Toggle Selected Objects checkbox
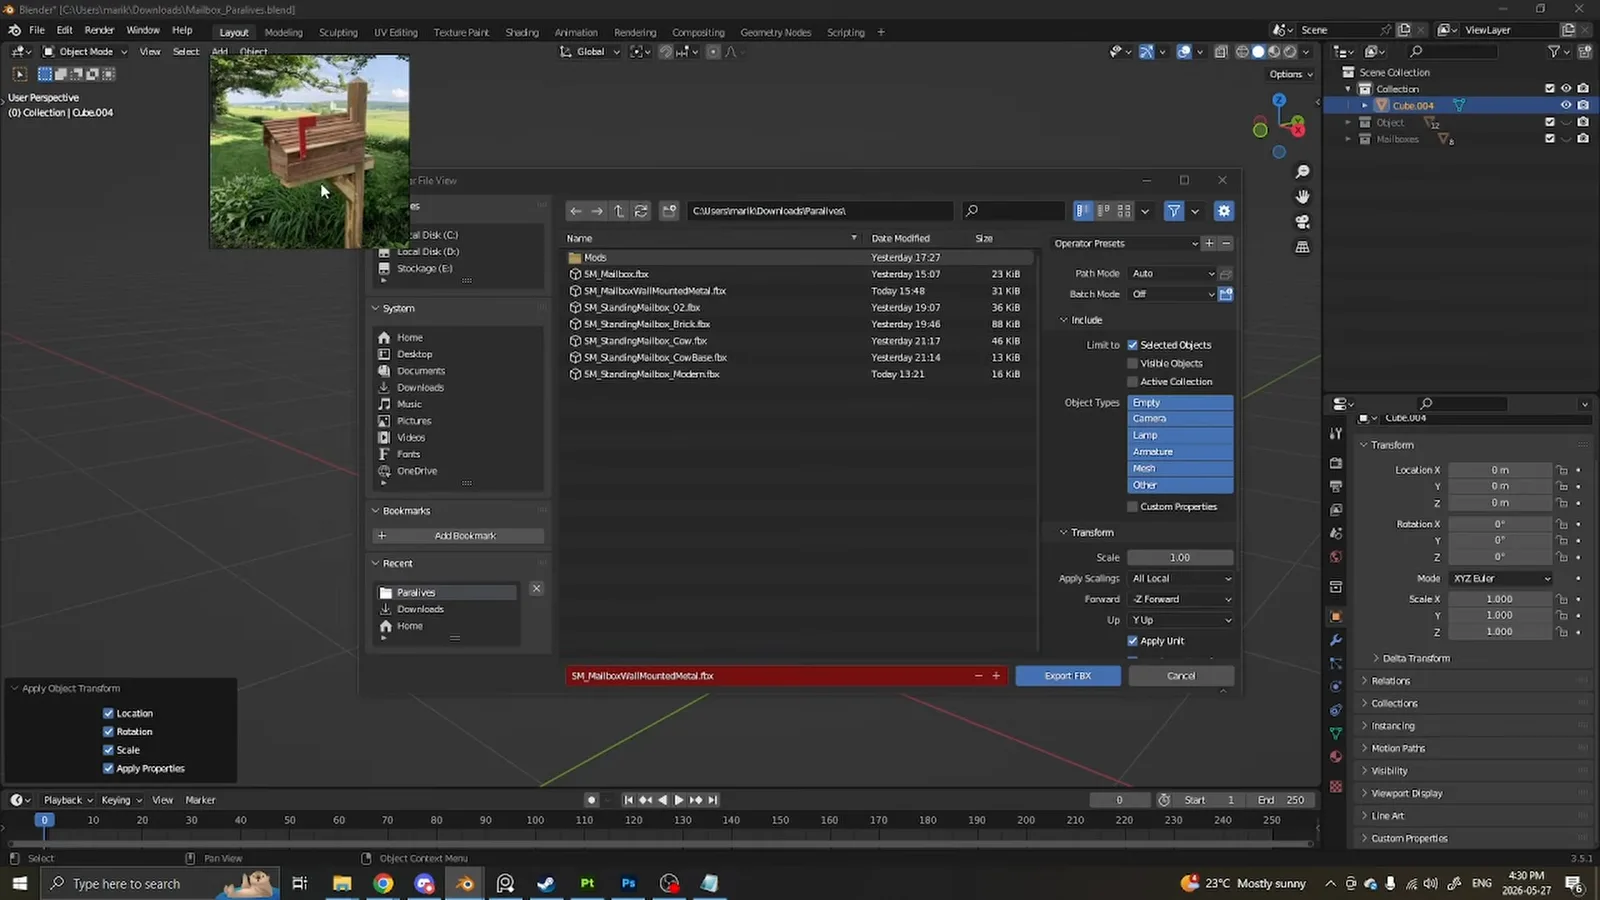 [x=1133, y=345]
